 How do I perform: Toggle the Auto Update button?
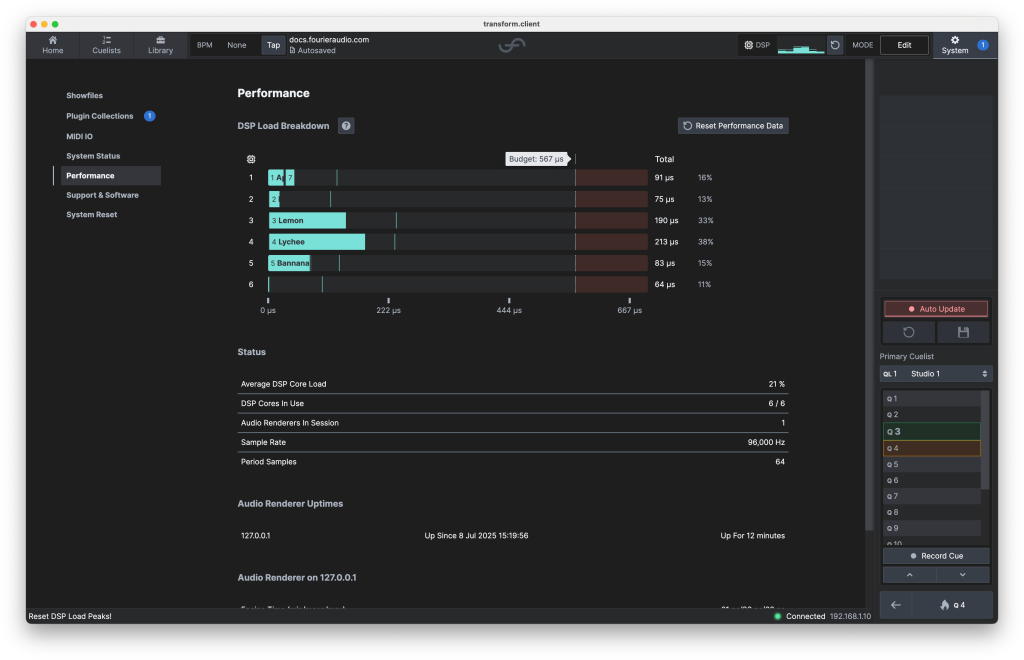pos(936,309)
